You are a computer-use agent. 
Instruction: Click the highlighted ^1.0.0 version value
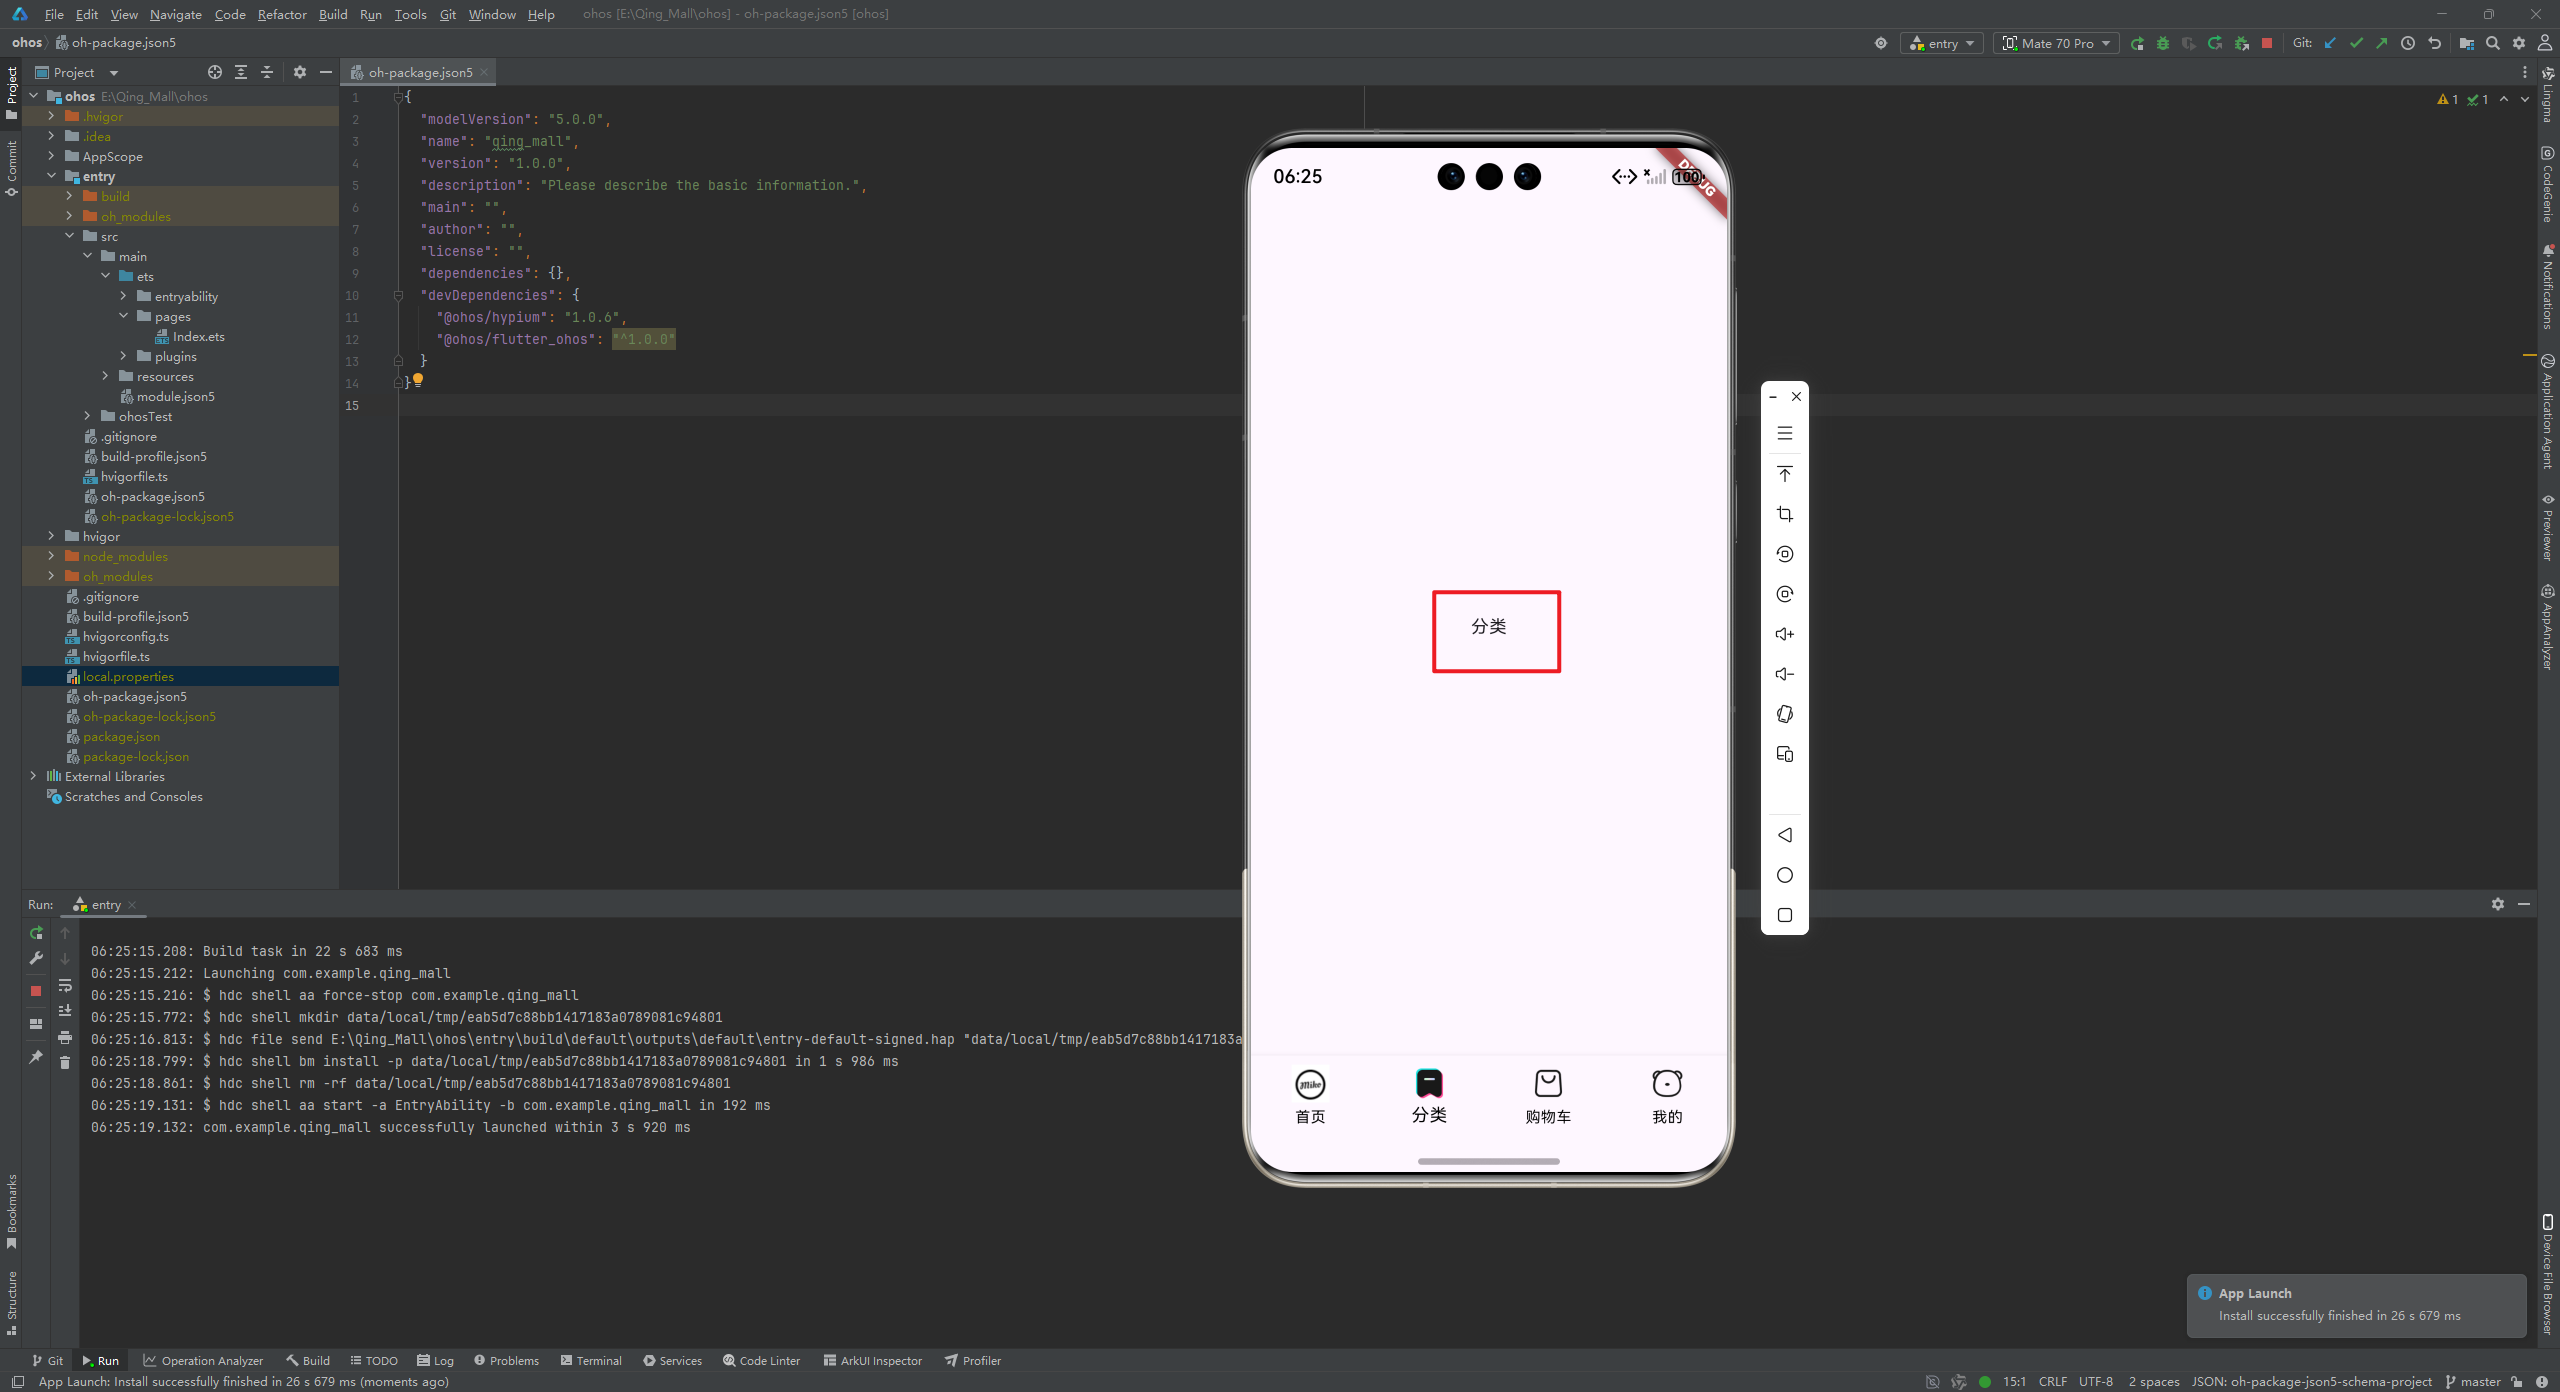click(x=644, y=339)
